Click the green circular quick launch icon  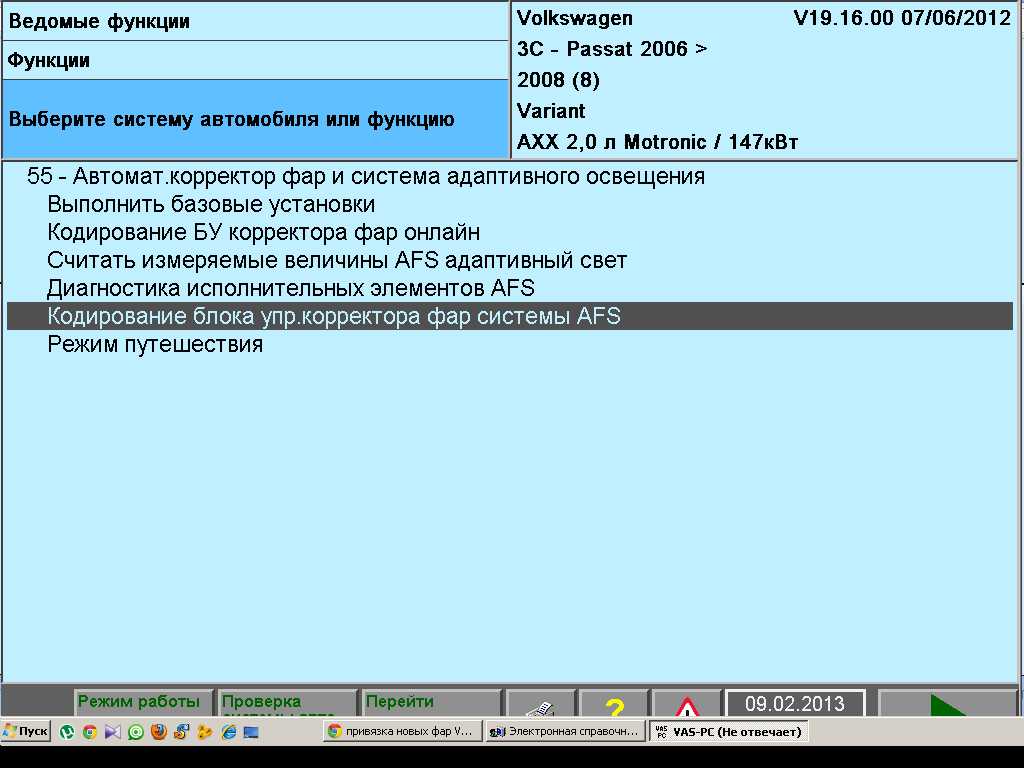pyautogui.click(x=135, y=732)
